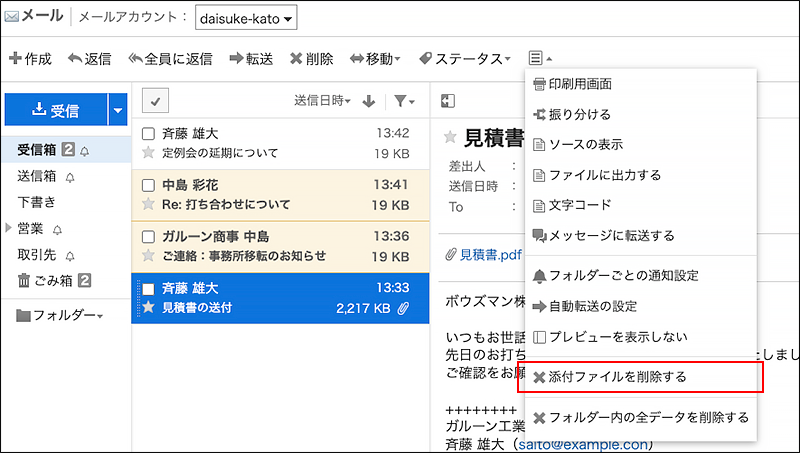The height and width of the screenshot is (453, 800).
Task: Click the paperclip icon on 見積書の送付 mail
Action: (x=404, y=308)
